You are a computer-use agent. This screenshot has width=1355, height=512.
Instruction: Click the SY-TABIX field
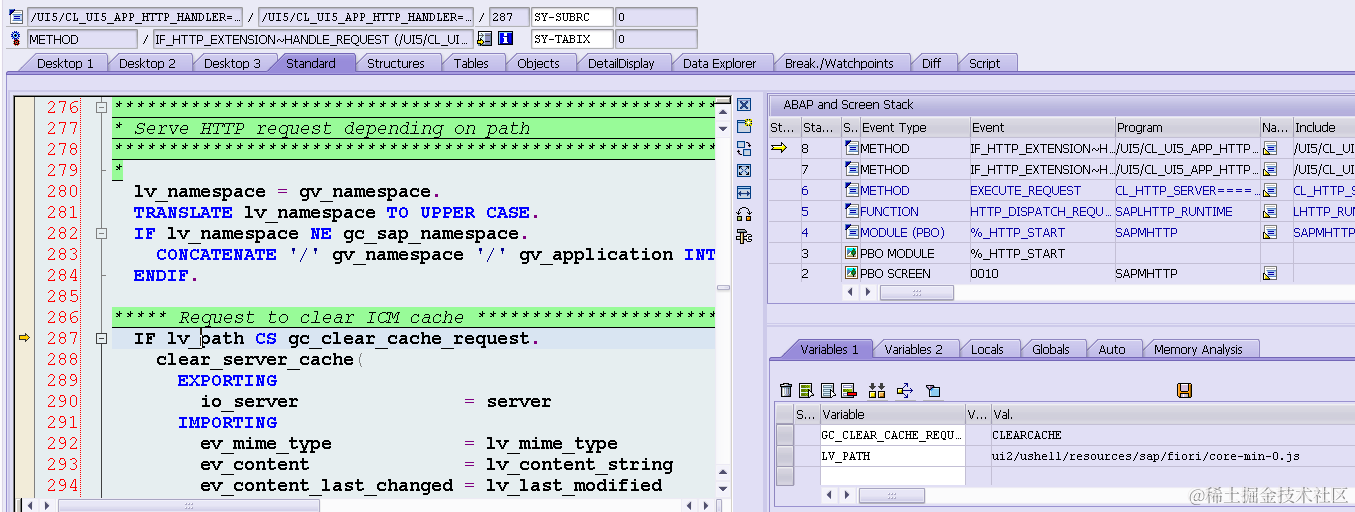(x=572, y=39)
